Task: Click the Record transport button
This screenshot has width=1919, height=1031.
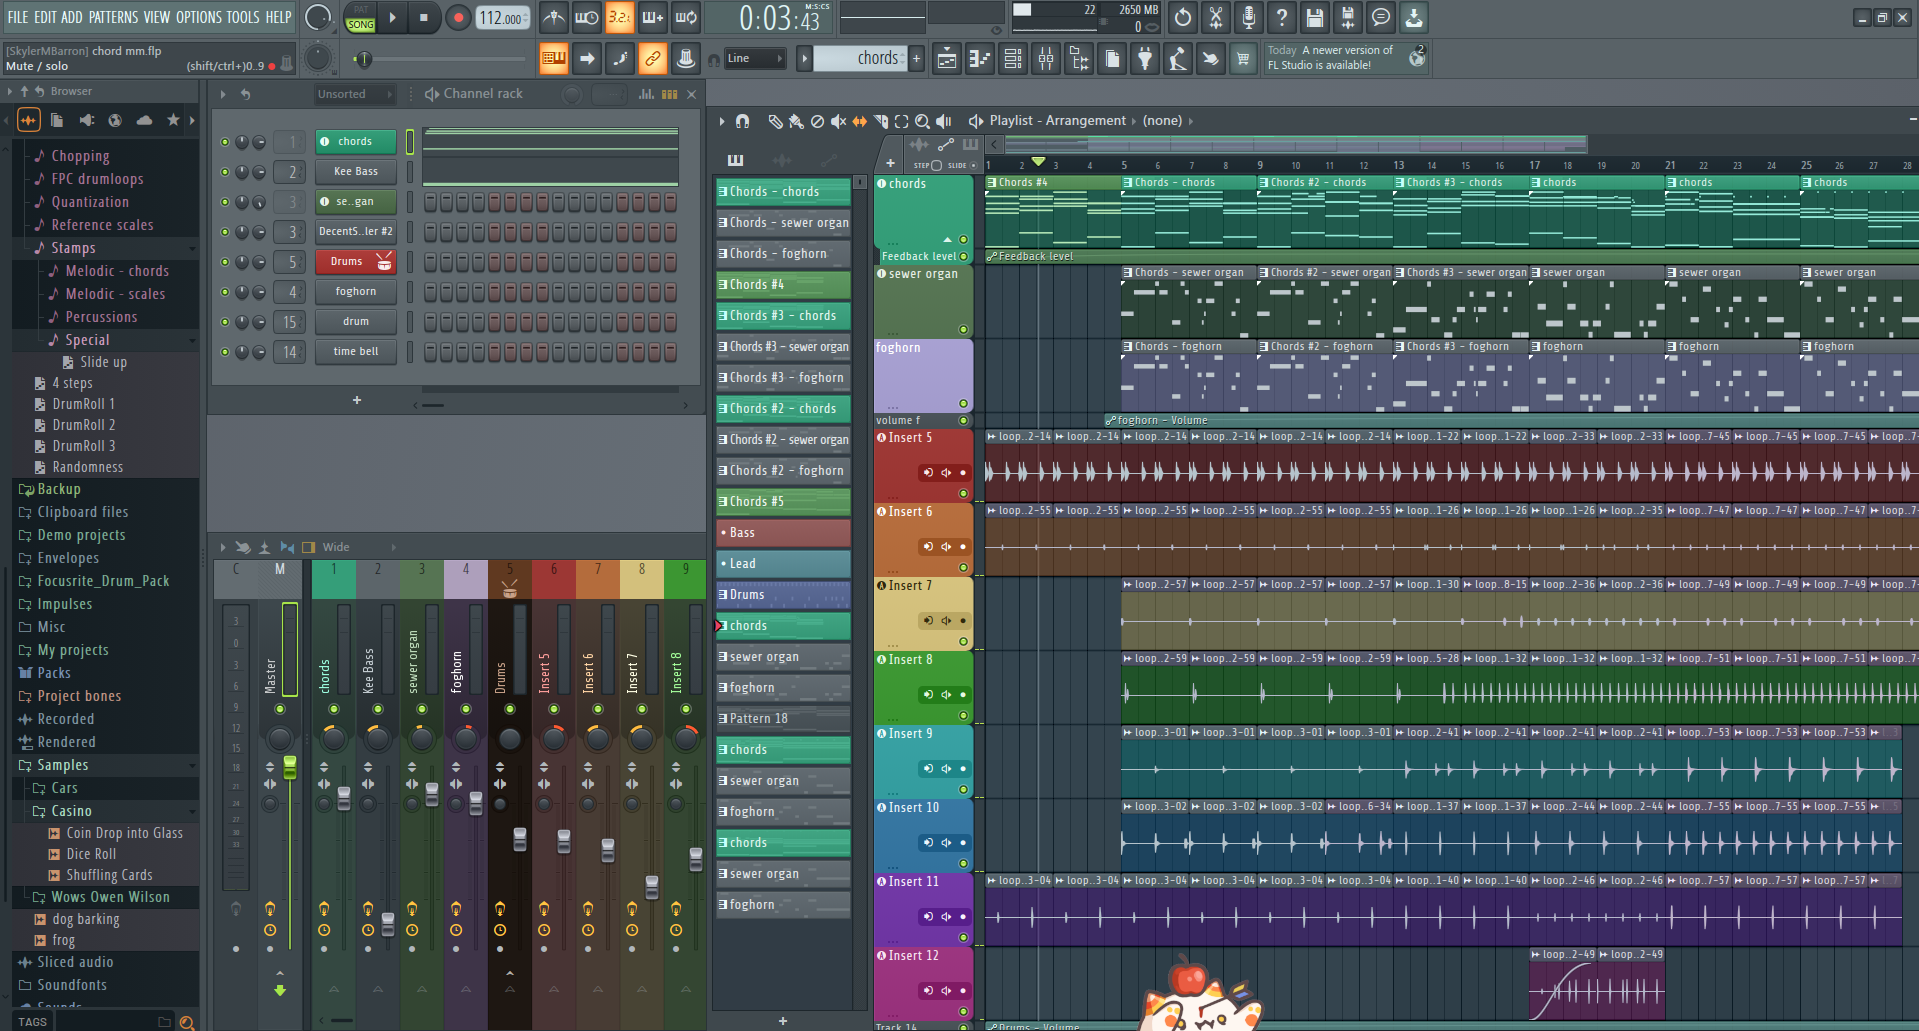Action: pyautogui.click(x=458, y=17)
